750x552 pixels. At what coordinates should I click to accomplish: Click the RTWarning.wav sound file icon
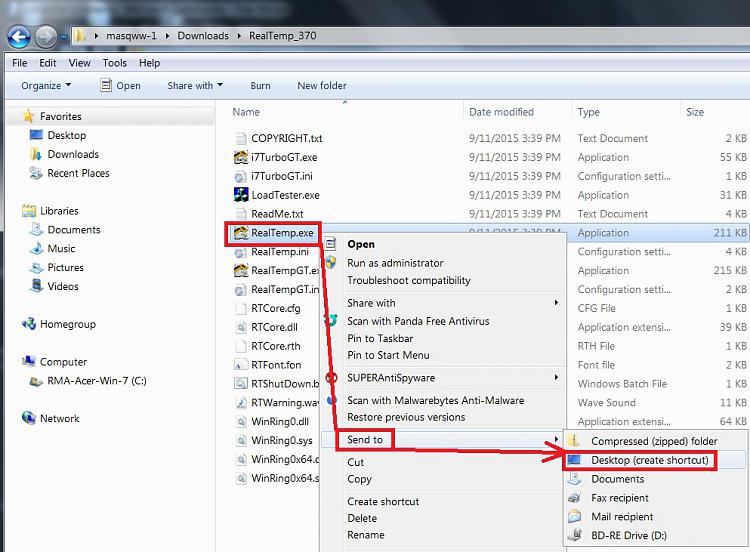(x=241, y=403)
